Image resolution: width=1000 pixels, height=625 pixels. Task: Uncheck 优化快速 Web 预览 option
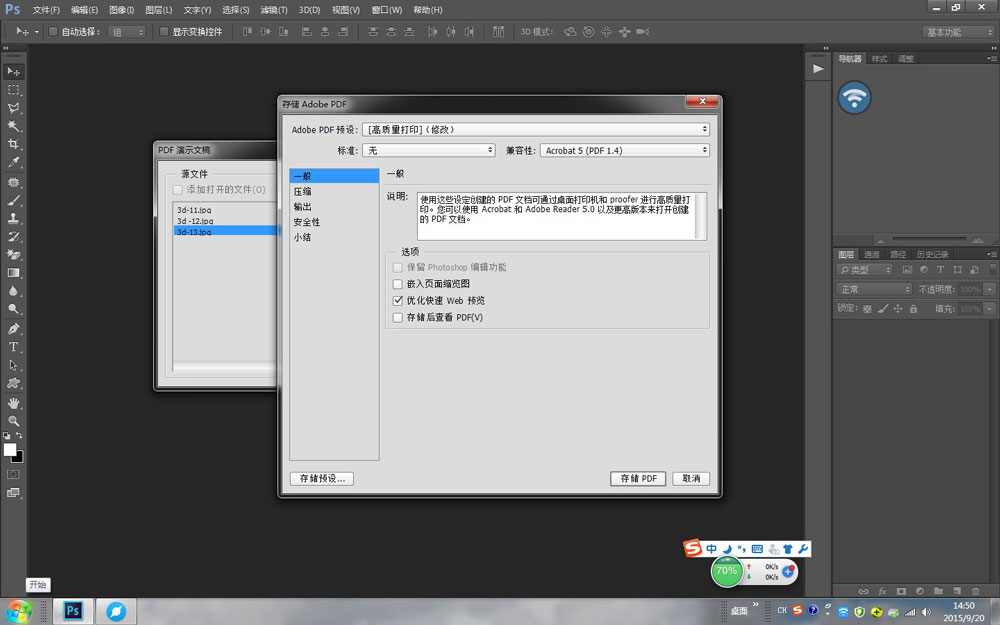(x=398, y=300)
